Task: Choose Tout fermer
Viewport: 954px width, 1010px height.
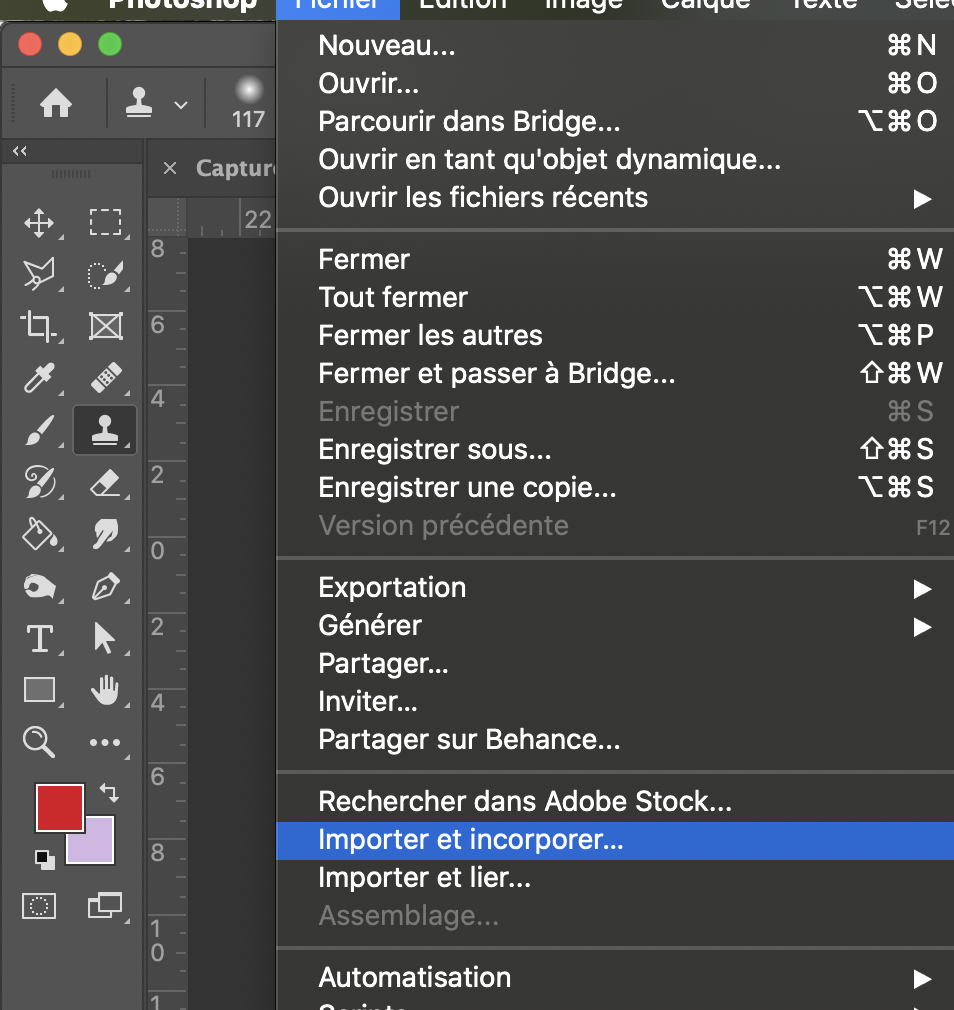Action: [x=615, y=298]
